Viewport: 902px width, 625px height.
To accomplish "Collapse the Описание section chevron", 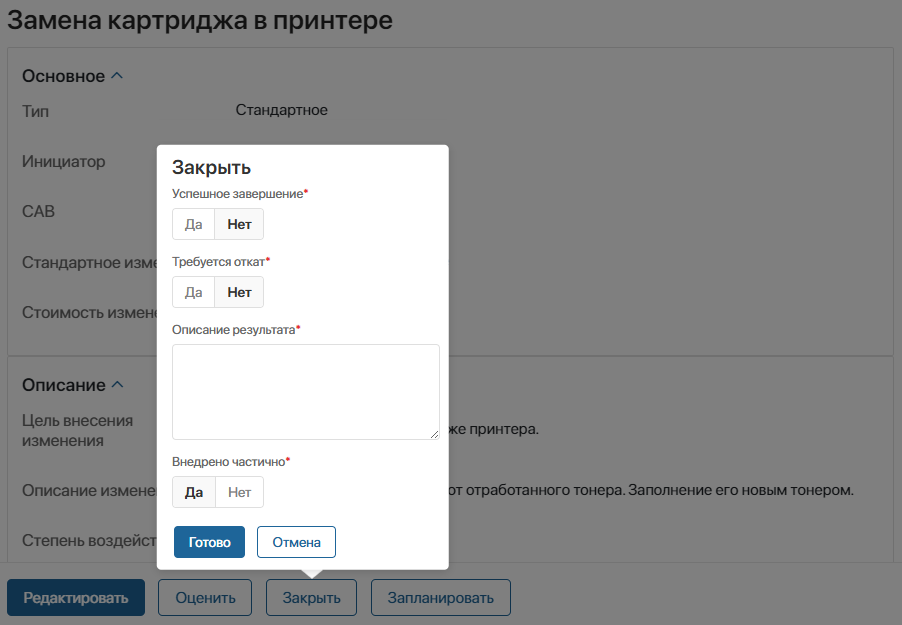I will point(117,384).
